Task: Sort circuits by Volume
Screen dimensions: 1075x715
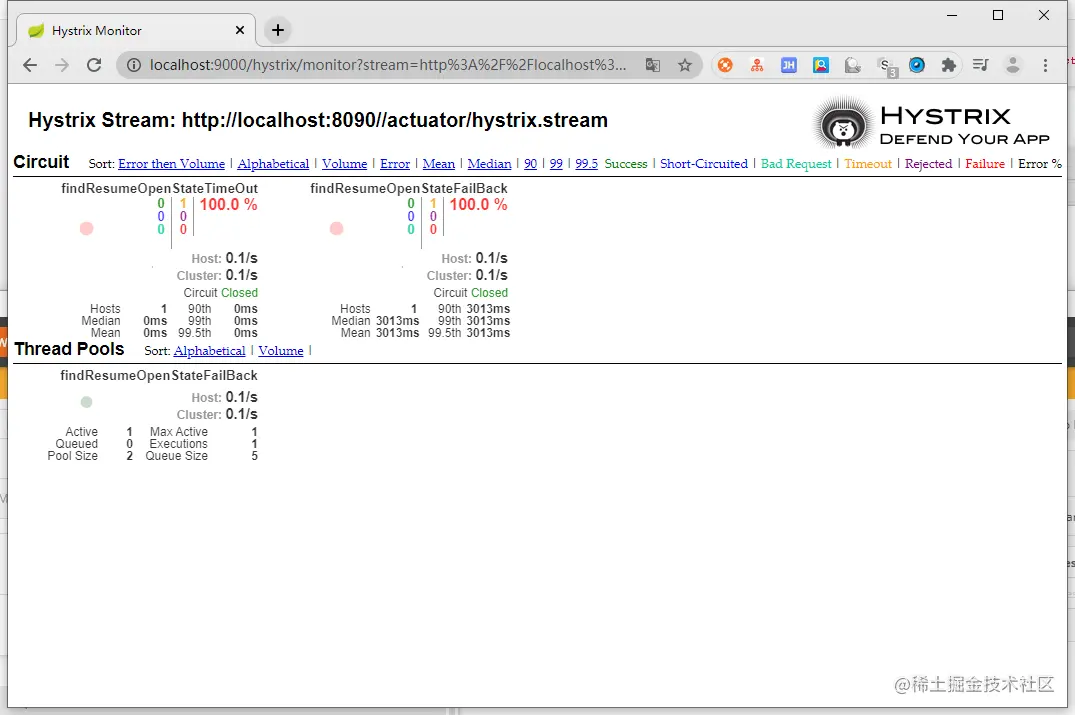Action: 344,164
